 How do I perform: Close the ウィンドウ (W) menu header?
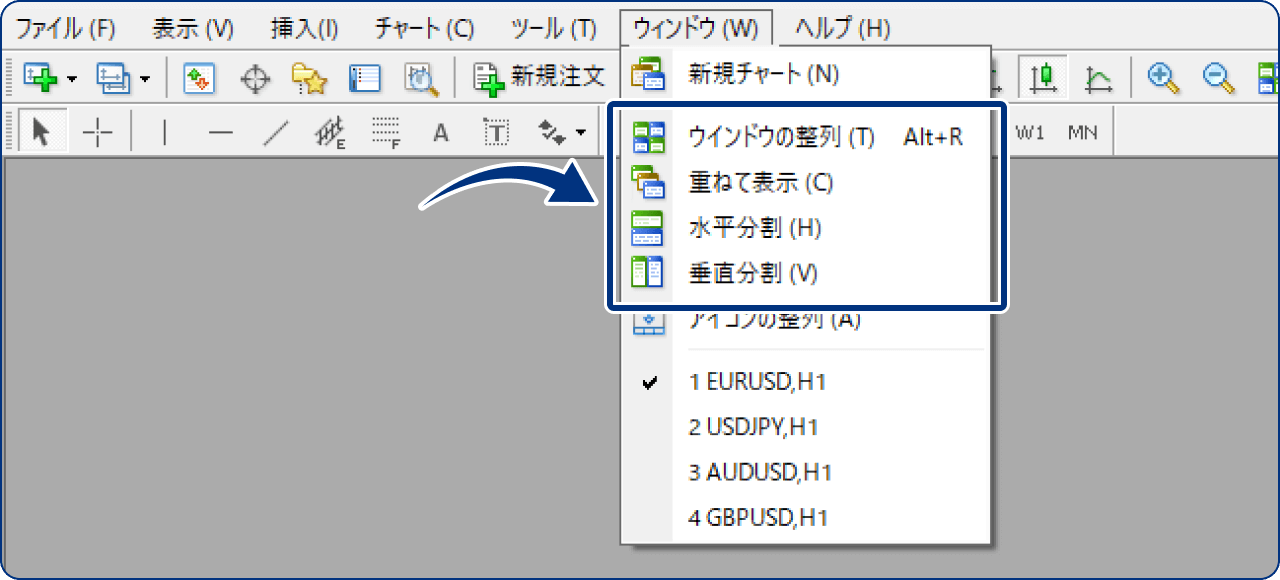coord(696,28)
